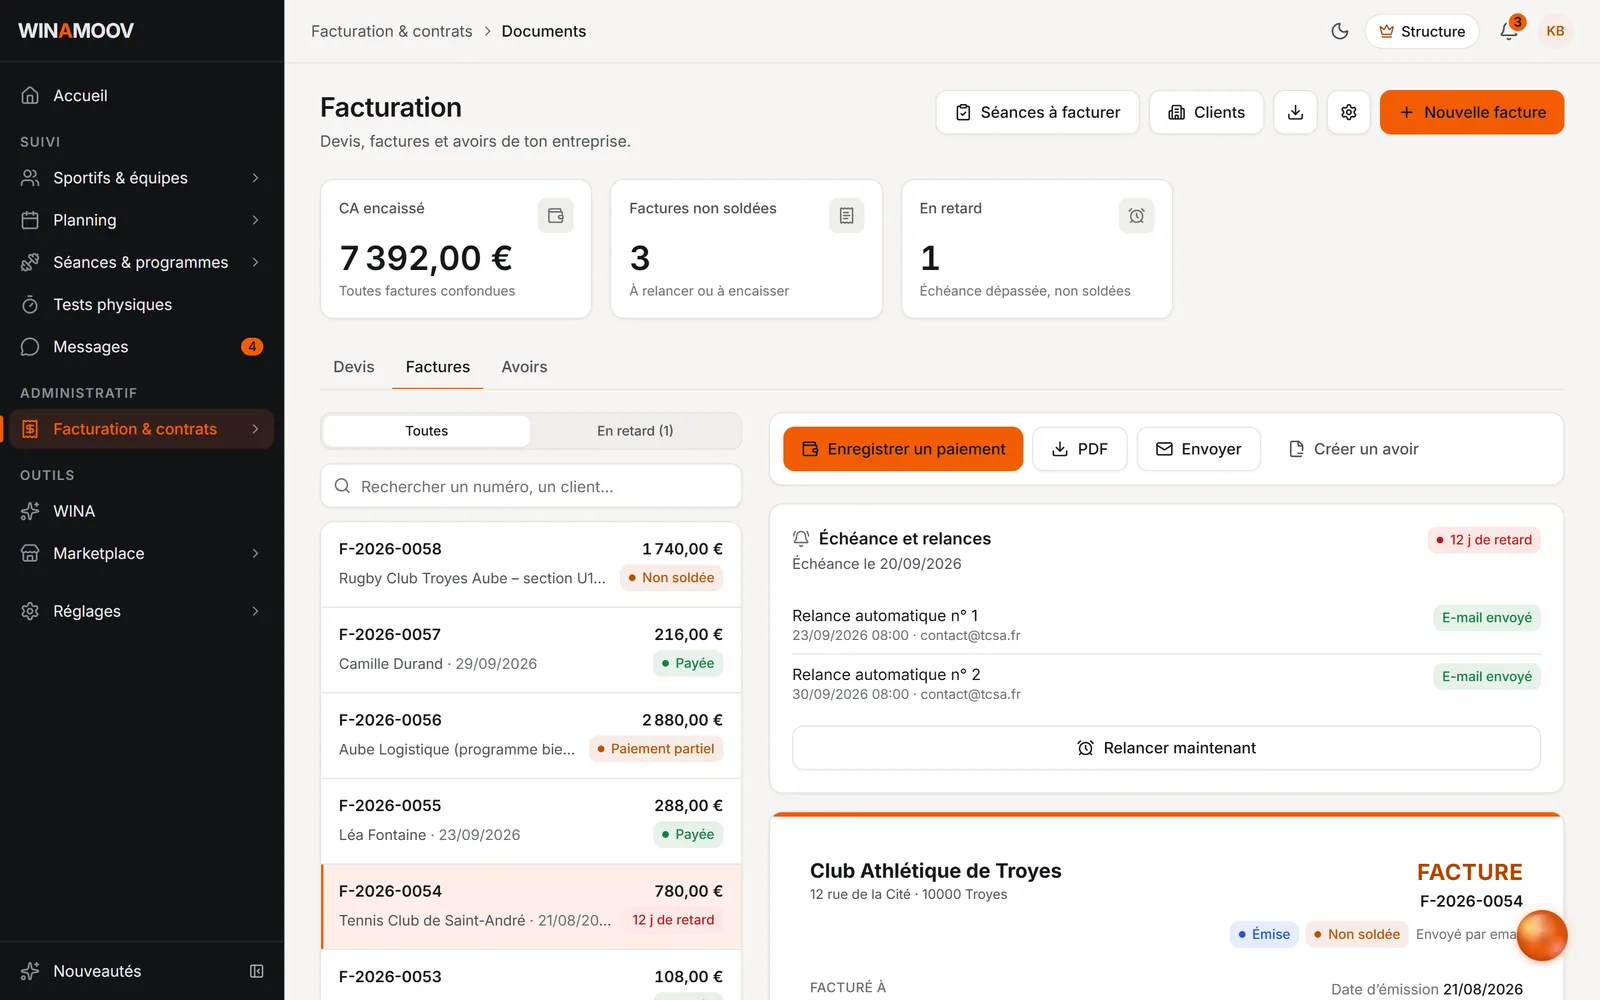The width and height of the screenshot is (1600, 1000).
Task: Expand Sportifs & équipes submenu chevron
Action: [x=256, y=178]
